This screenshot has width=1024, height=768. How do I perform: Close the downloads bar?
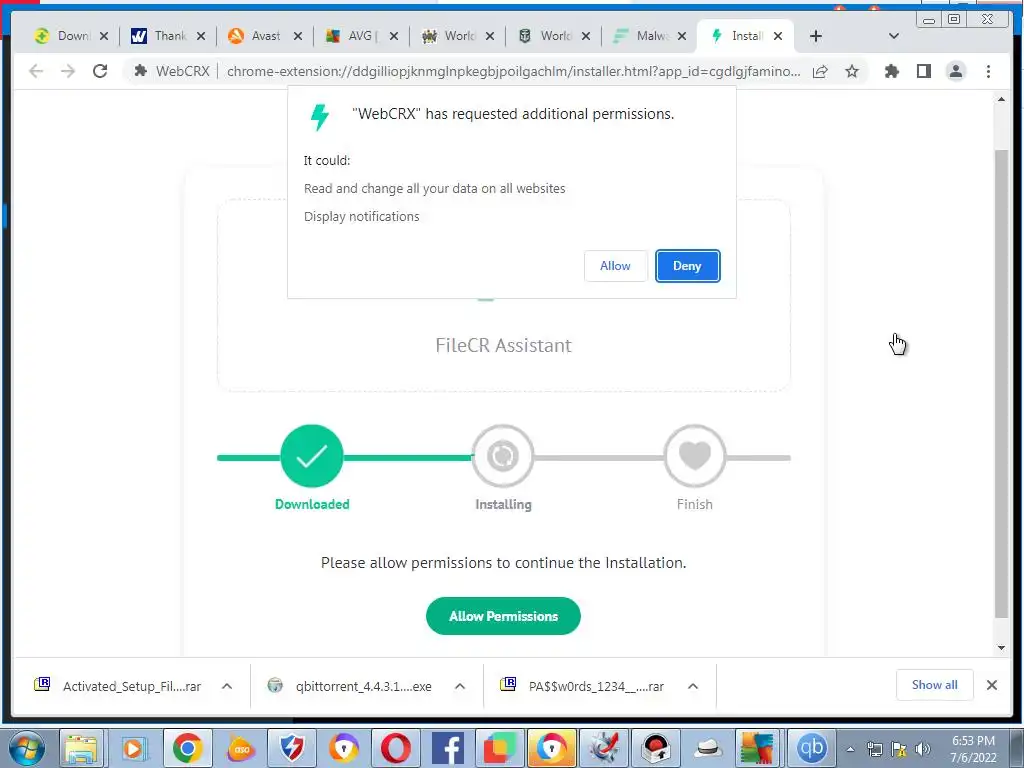(x=991, y=684)
